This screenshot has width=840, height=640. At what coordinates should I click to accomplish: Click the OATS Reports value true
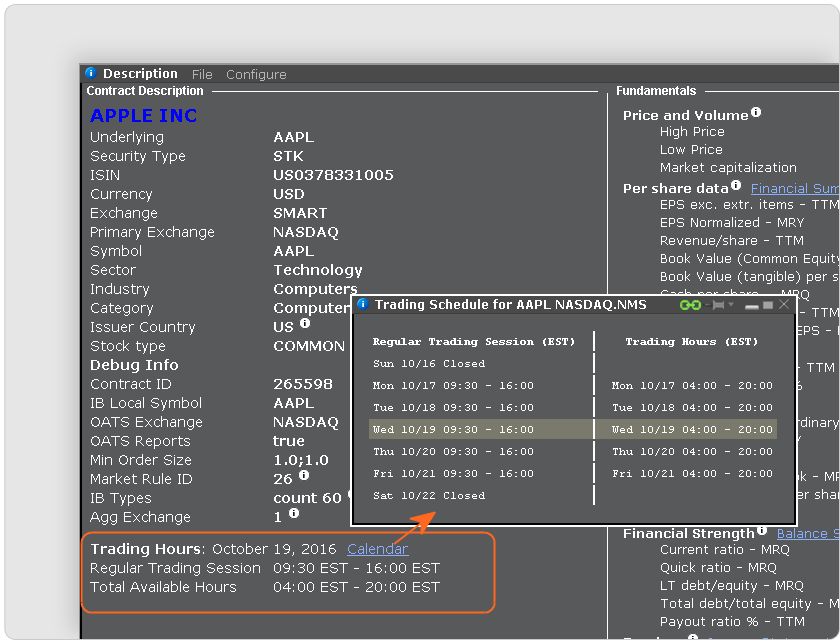[x=289, y=441]
